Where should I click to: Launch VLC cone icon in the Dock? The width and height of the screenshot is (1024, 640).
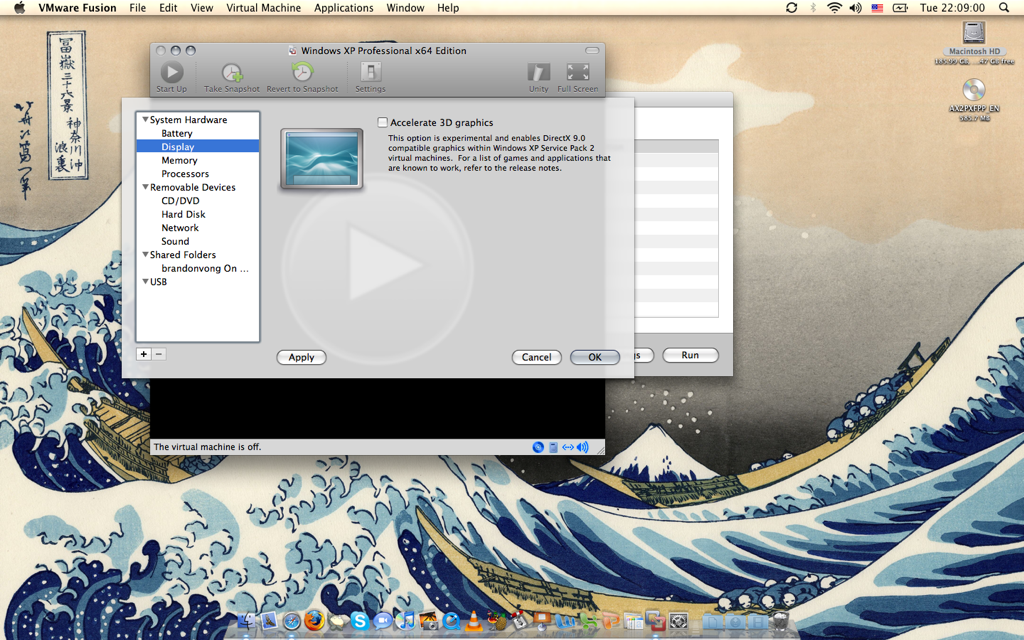[474, 620]
